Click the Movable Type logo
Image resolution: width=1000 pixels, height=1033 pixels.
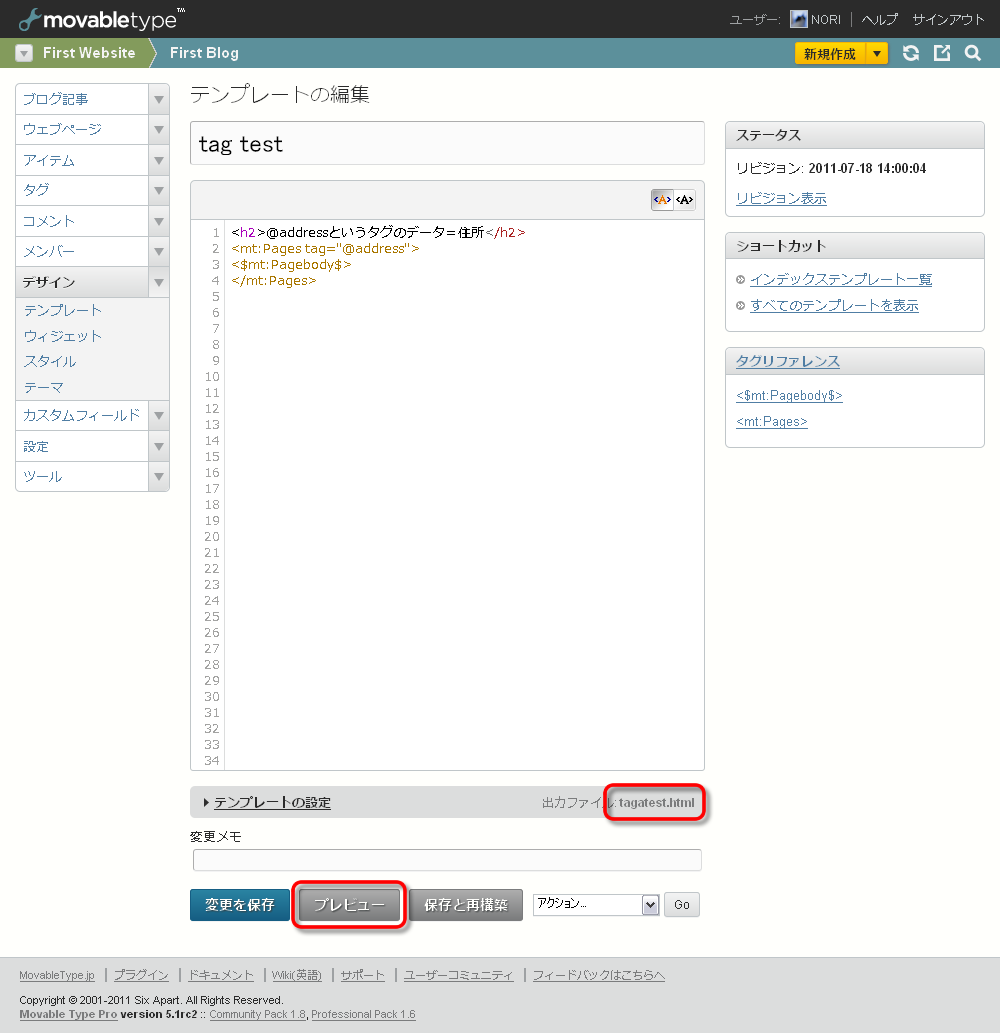pos(101,18)
